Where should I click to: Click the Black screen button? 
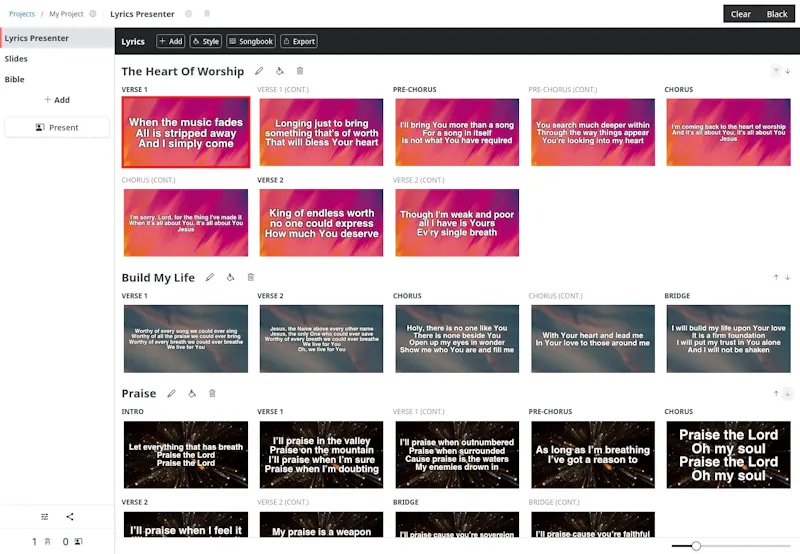(x=777, y=14)
